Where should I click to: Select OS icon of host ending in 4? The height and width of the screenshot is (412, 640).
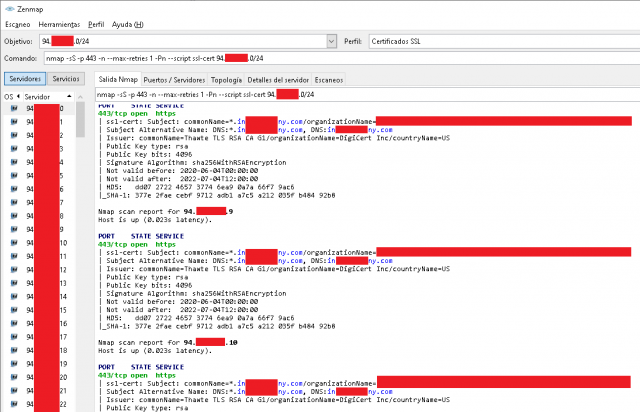[x=14, y=162]
